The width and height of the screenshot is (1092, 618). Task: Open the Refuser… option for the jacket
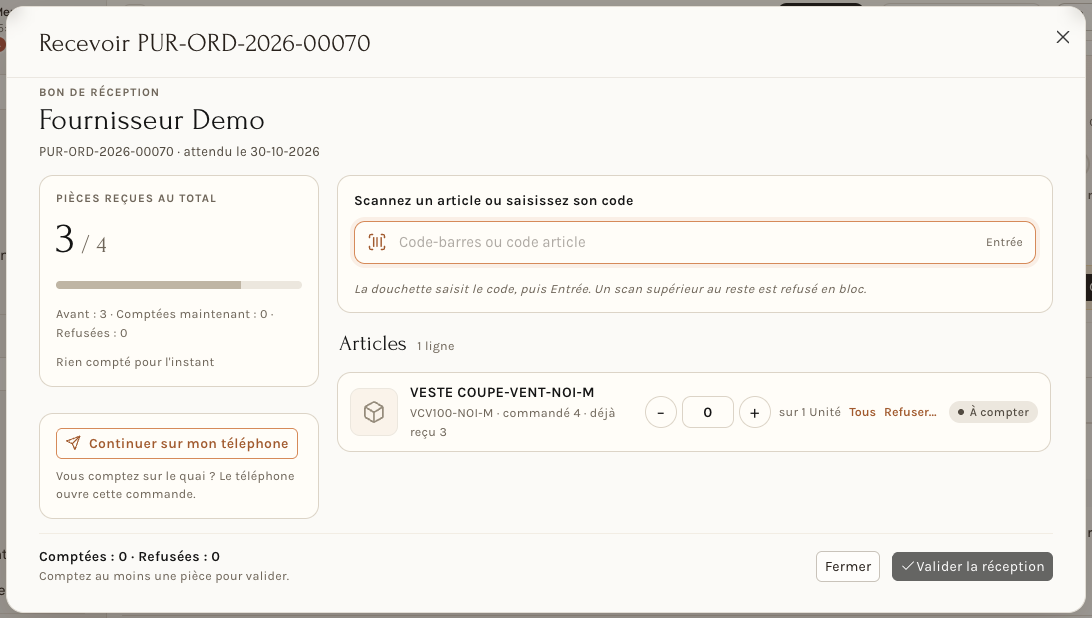[910, 412]
